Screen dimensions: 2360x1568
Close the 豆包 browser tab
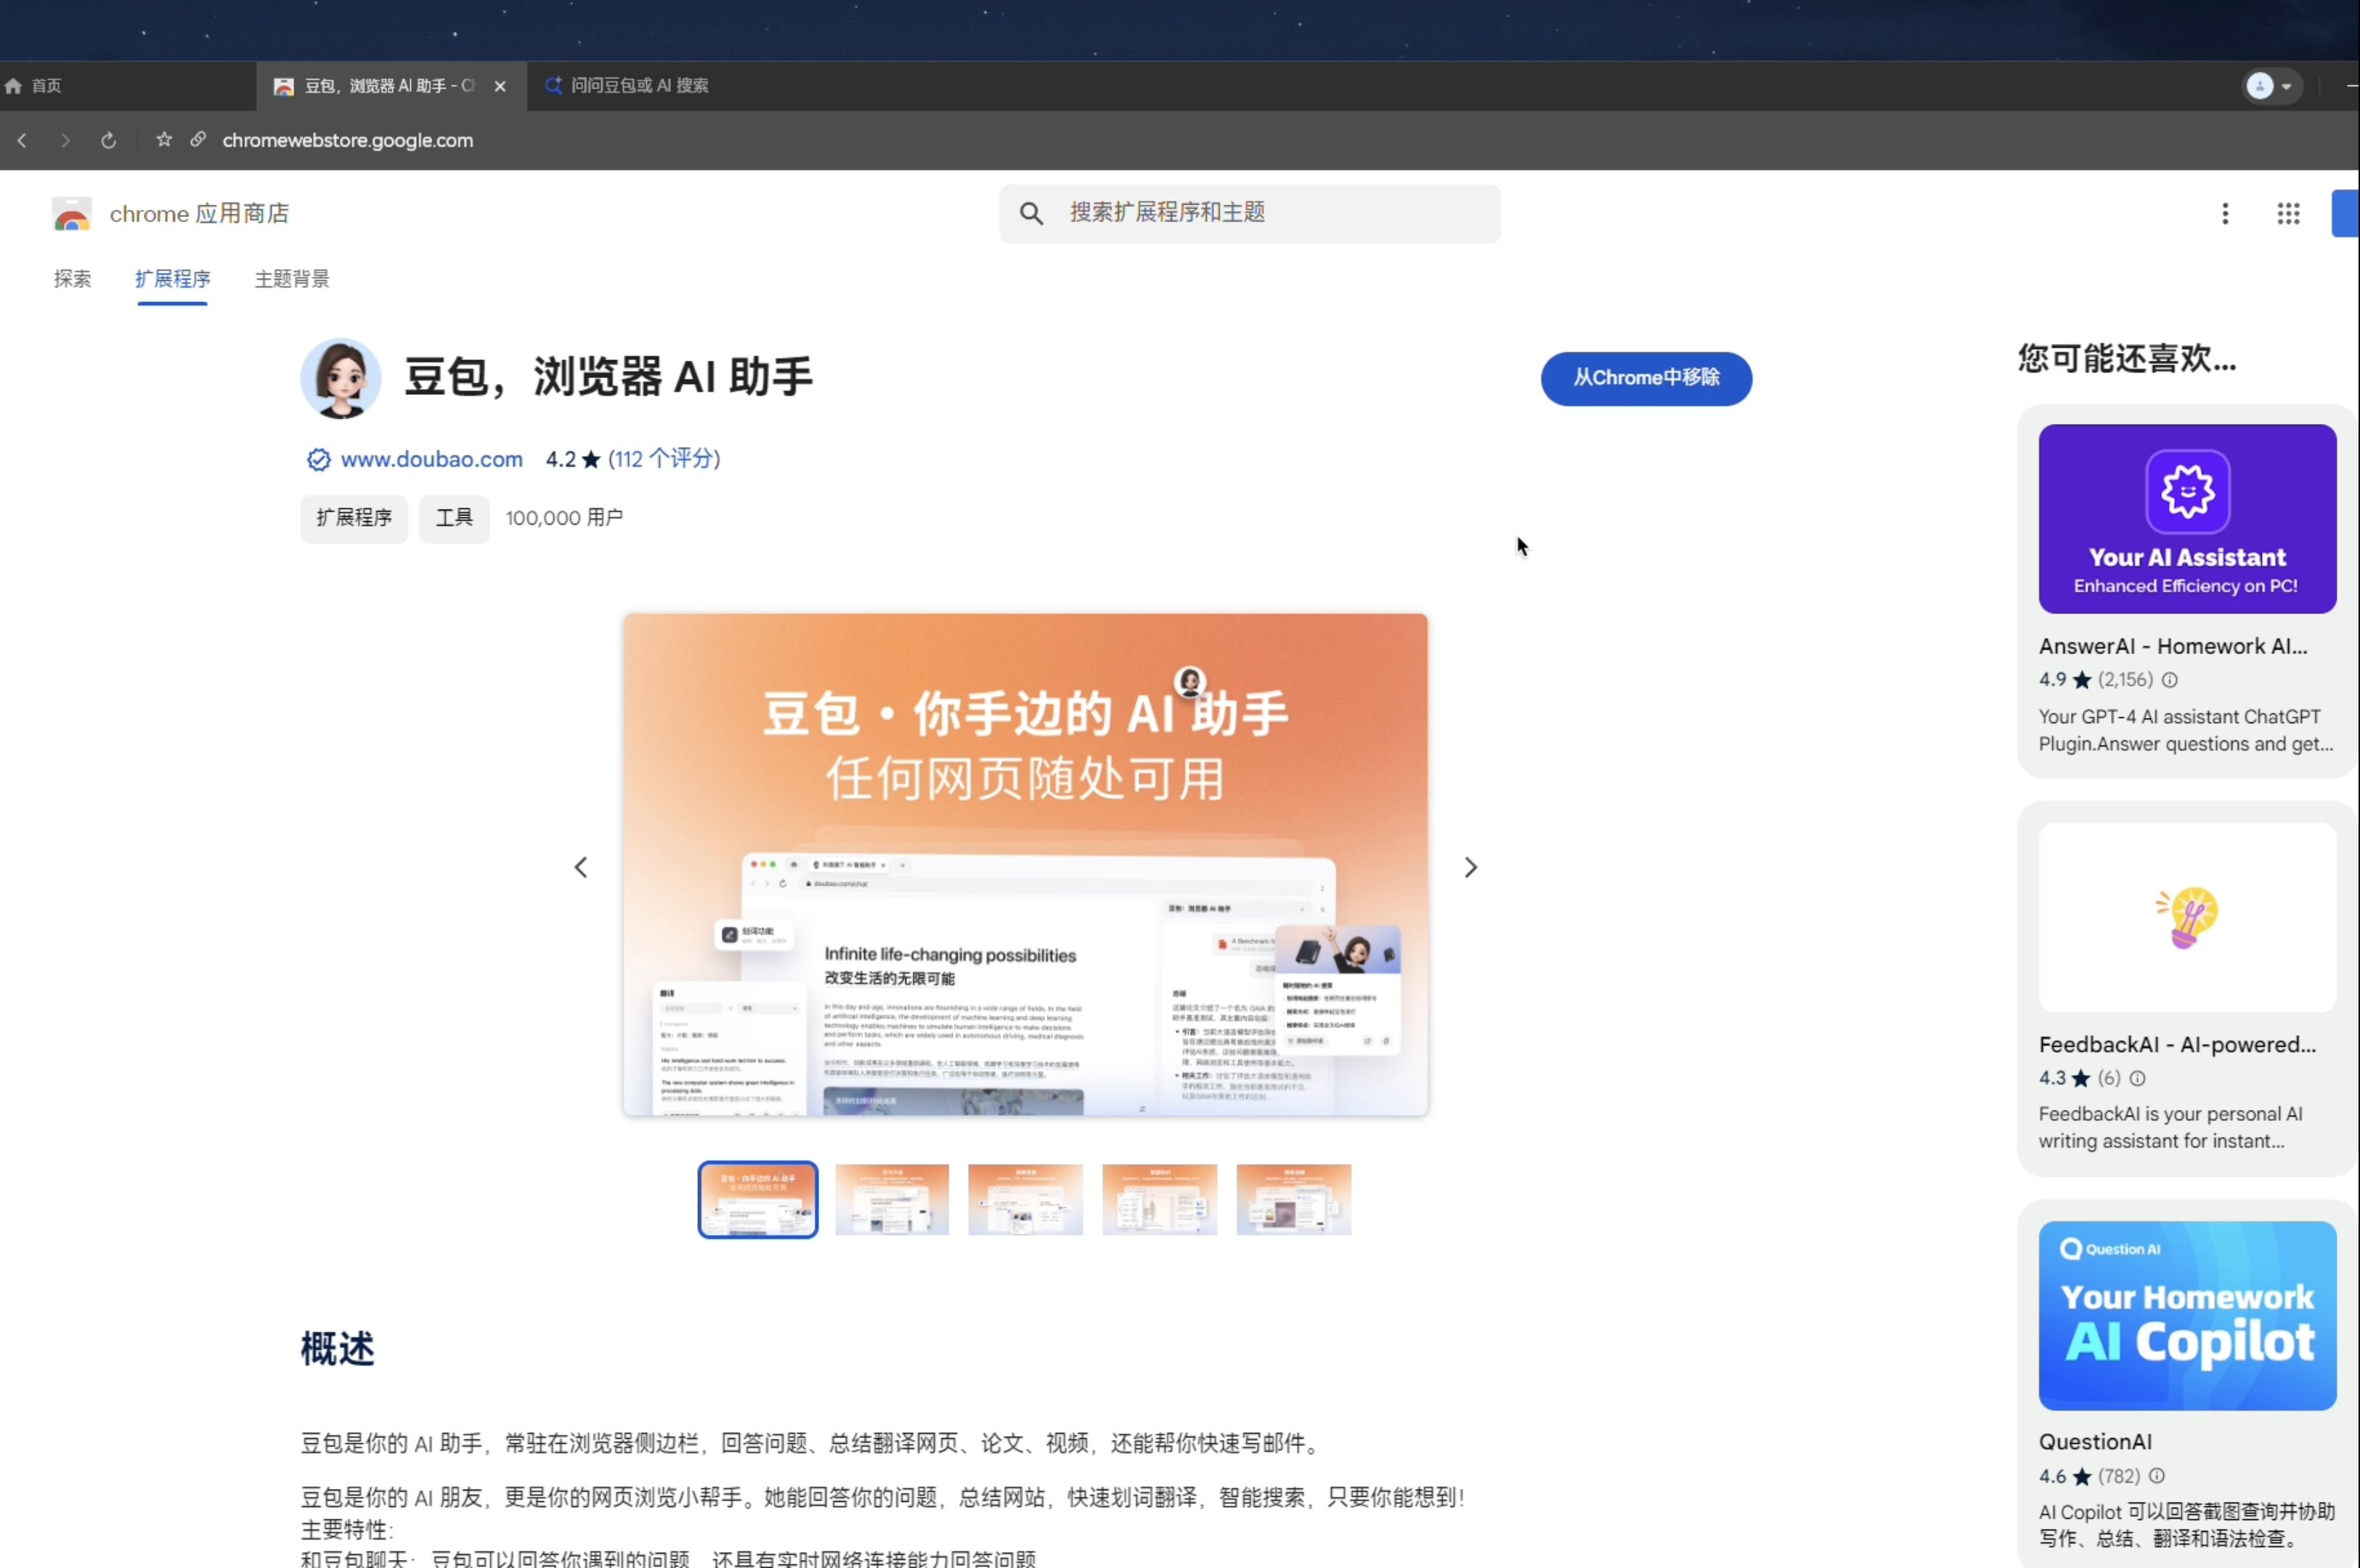[500, 86]
